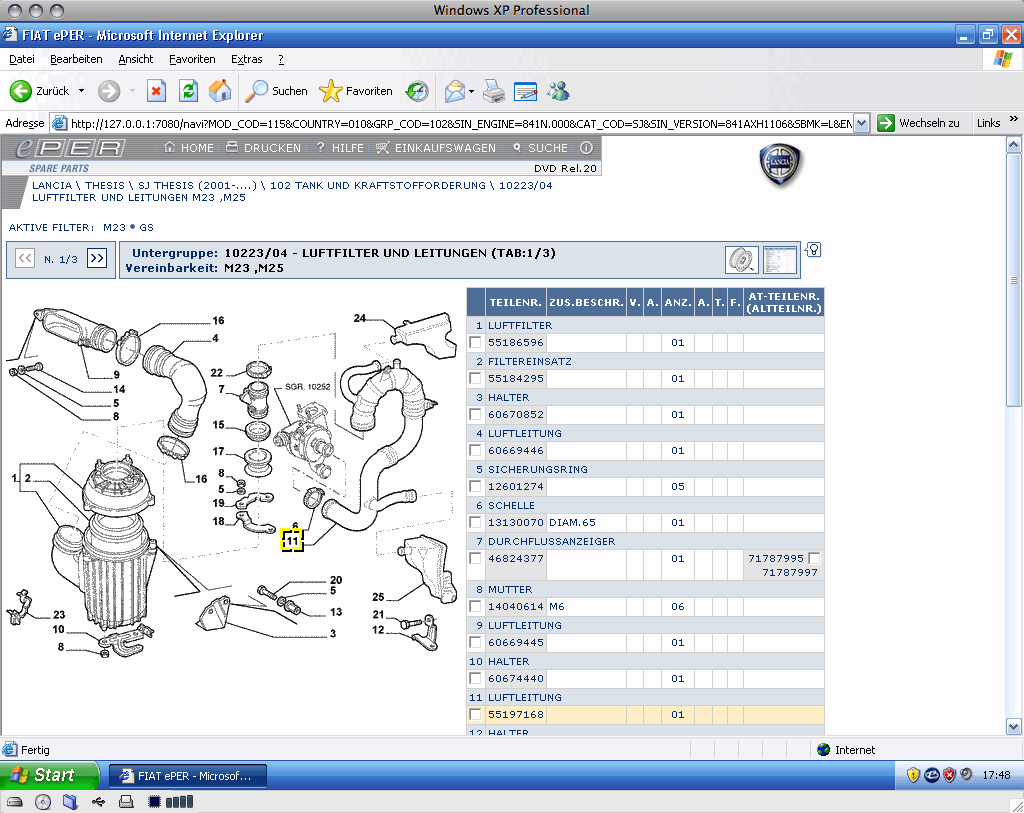Click the Lancia brand logo
Image resolution: width=1024 pixels, height=813 pixels.
point(780,165)
